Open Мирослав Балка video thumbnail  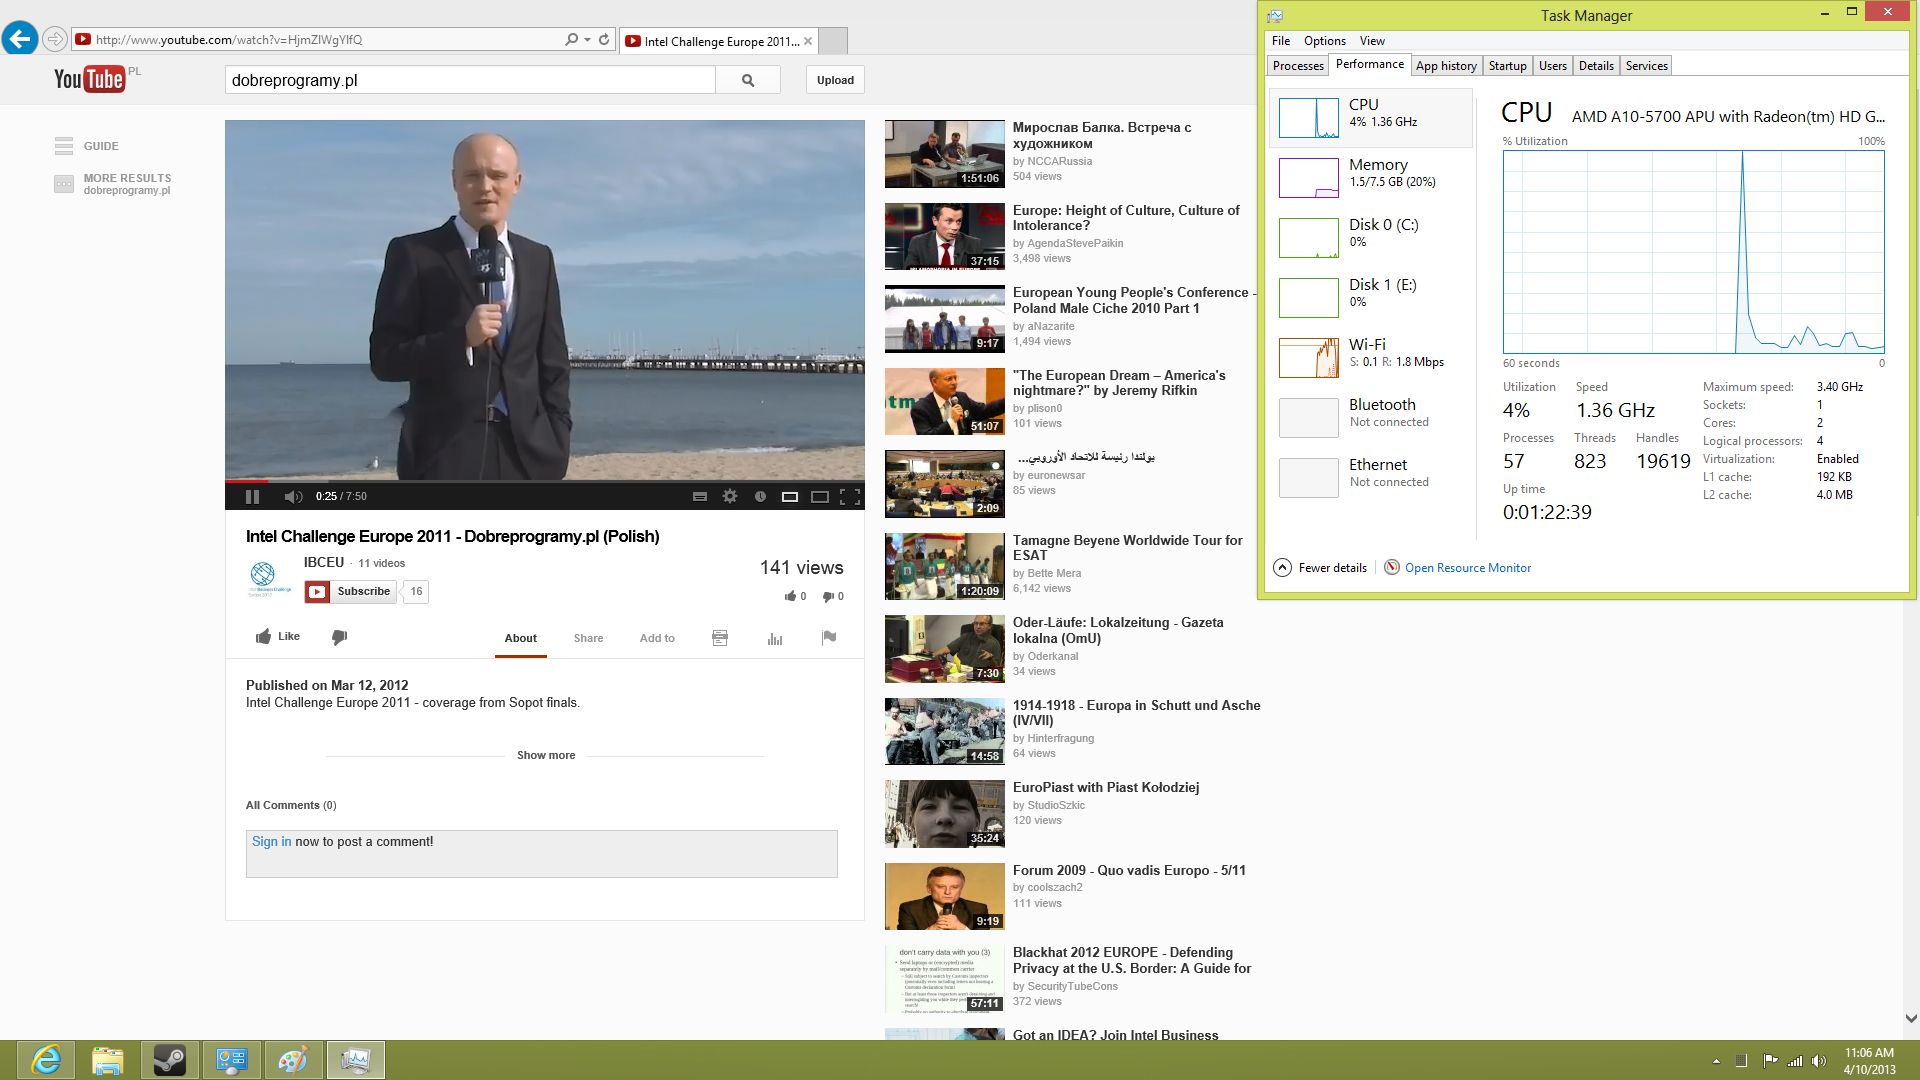(944, 154)
